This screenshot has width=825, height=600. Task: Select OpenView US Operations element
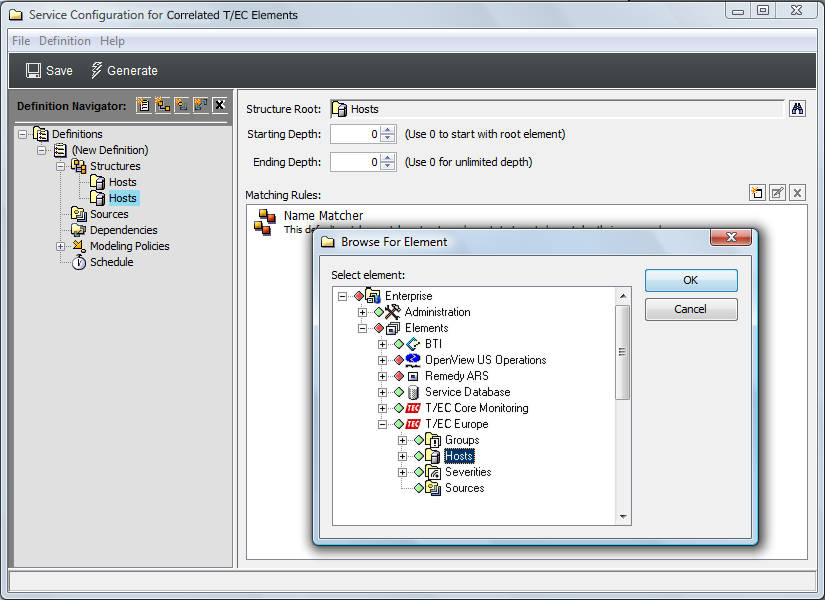[x=486, y=361]
